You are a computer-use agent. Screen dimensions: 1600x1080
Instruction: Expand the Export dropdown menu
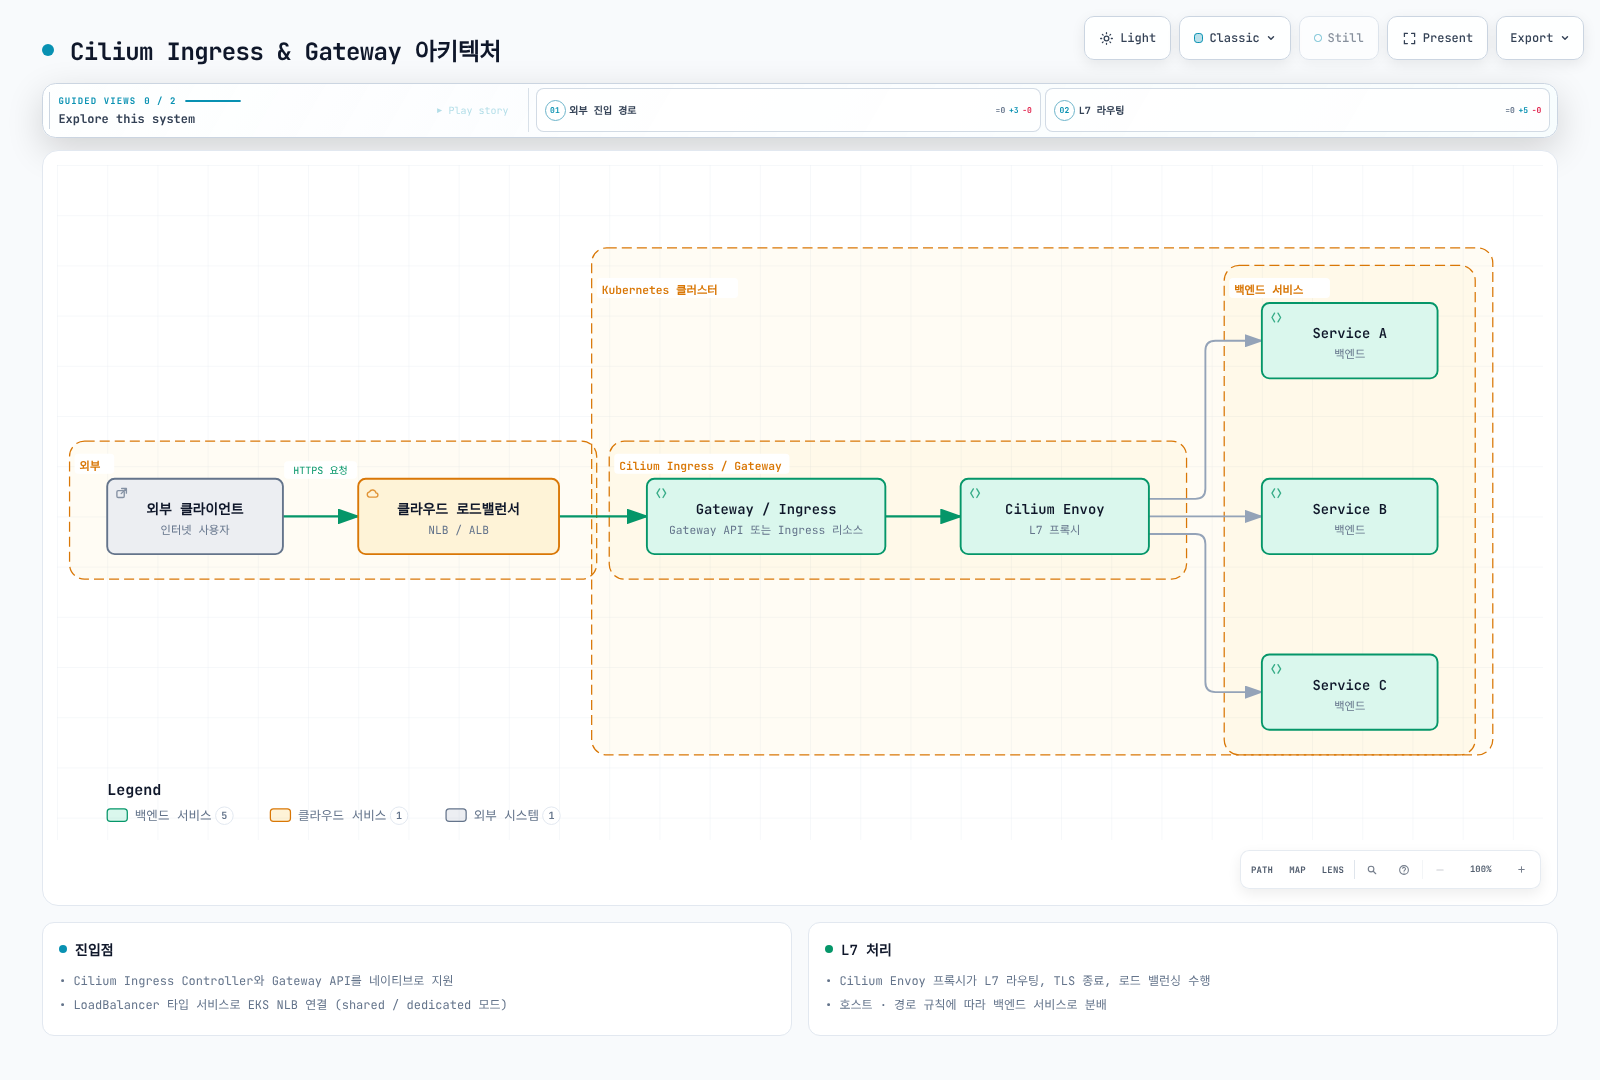pos(1540,38)
